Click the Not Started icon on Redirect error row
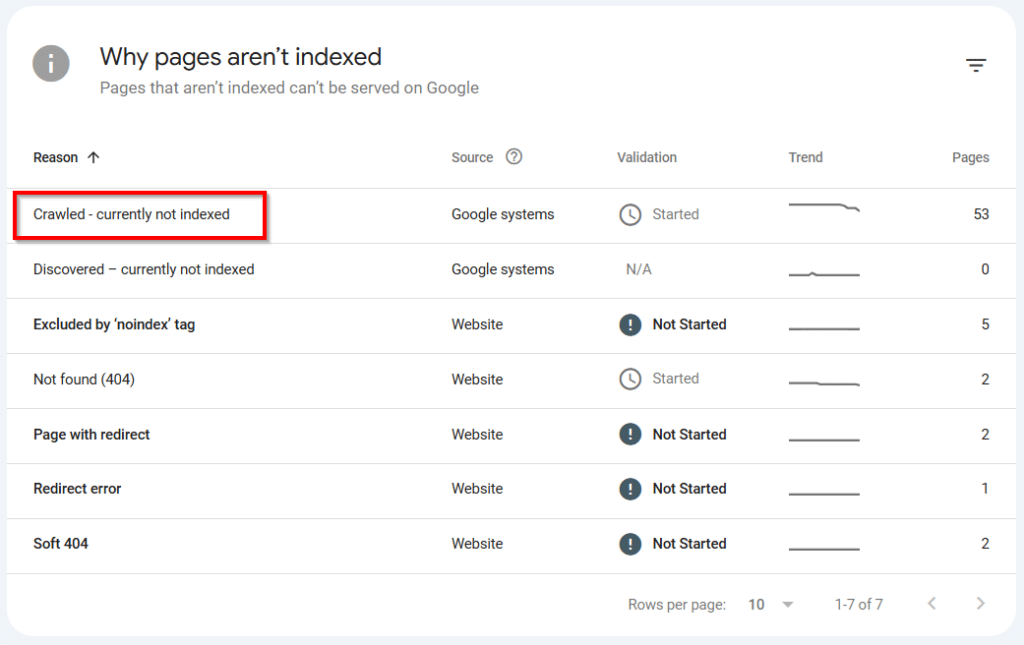Viewport: 1024px width, 645px height. coord(630,489)
